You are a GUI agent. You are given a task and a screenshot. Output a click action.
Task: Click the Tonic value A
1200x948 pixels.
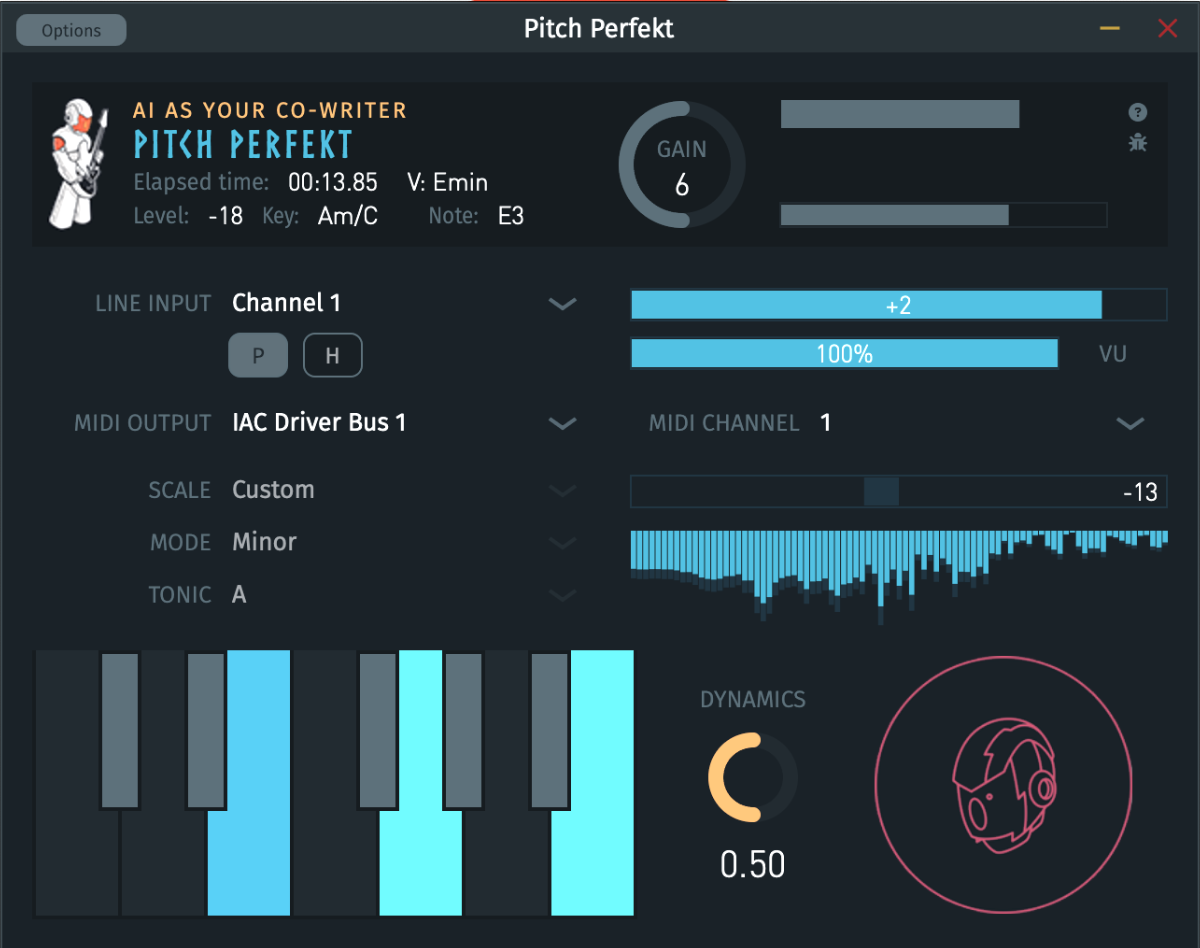tap(239, 595)
